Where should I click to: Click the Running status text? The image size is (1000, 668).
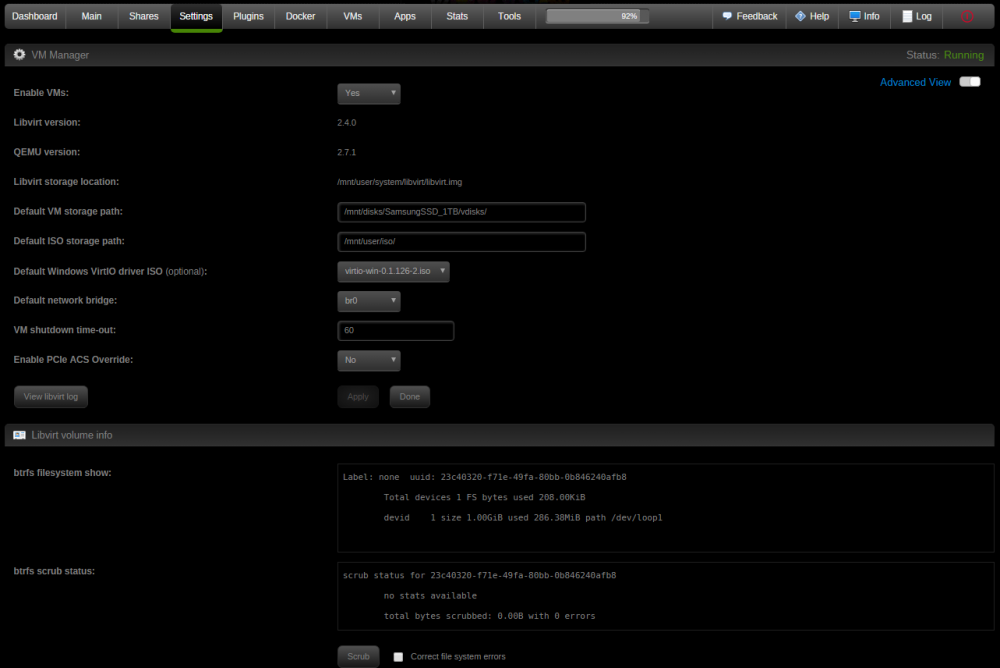point(964,56)
